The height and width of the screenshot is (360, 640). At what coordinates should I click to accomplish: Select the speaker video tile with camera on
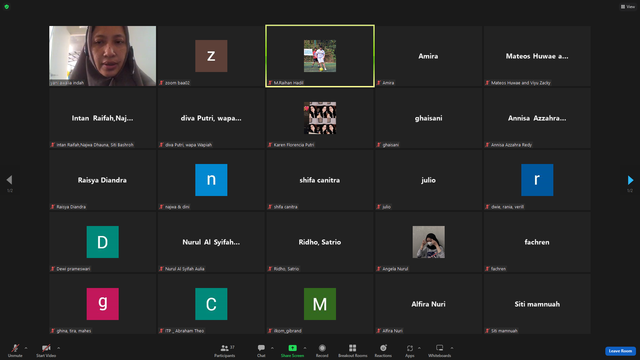[x=102, y=56]
